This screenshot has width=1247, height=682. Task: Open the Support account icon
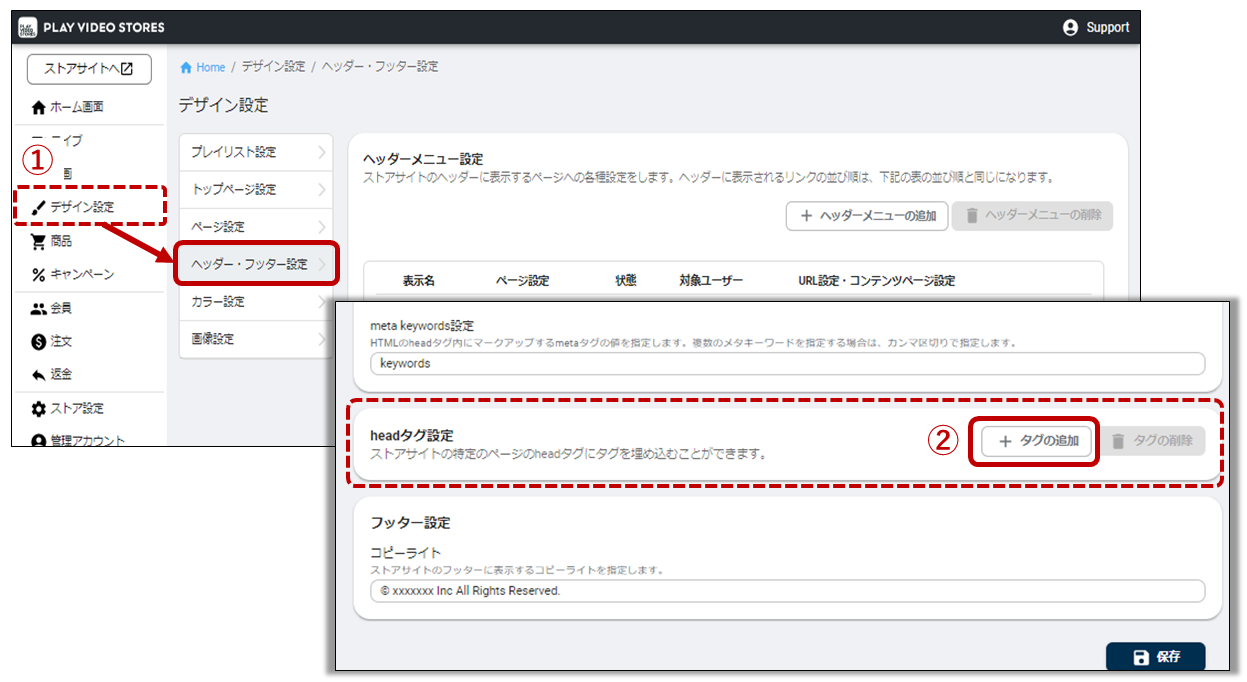[x=1071, y=28]
